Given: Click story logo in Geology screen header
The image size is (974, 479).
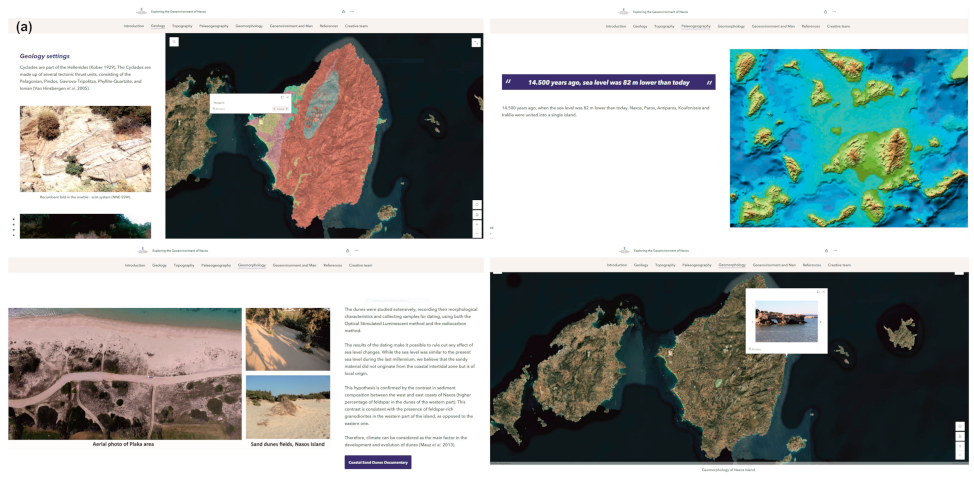Looking at the screenshot, I should click(x=140, y=11).
